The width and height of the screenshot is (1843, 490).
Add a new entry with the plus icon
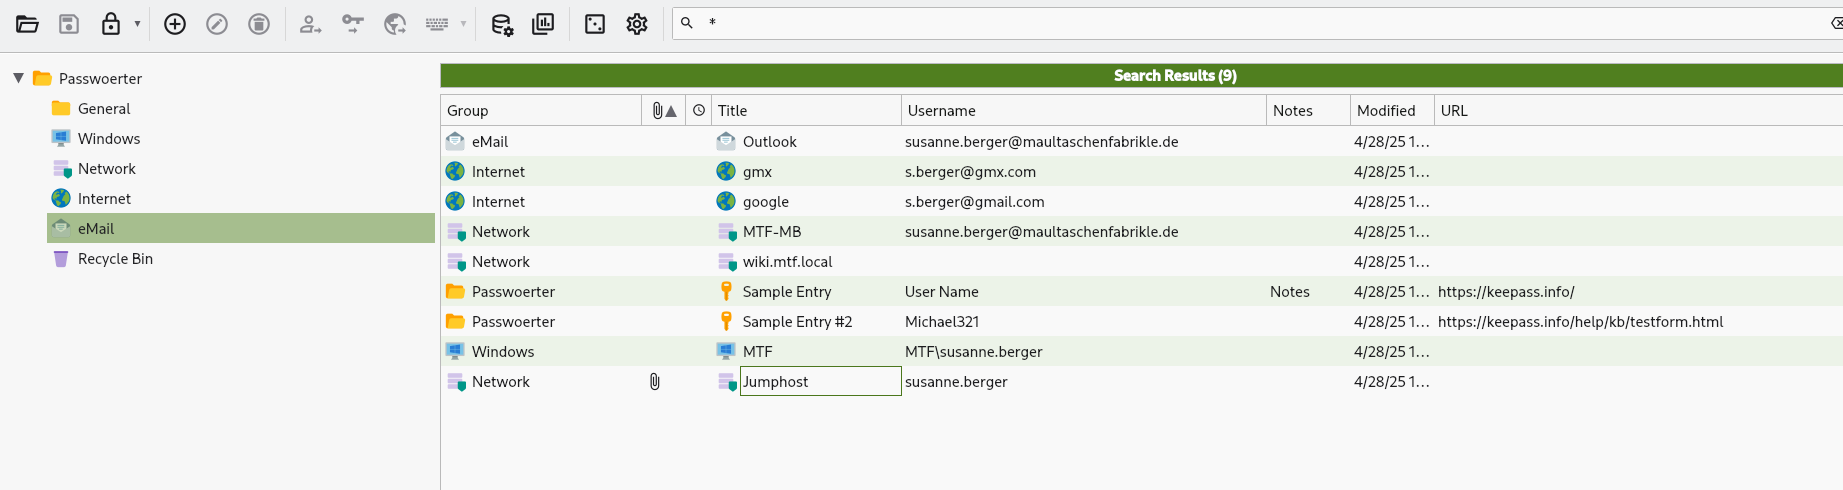(175, 24)
